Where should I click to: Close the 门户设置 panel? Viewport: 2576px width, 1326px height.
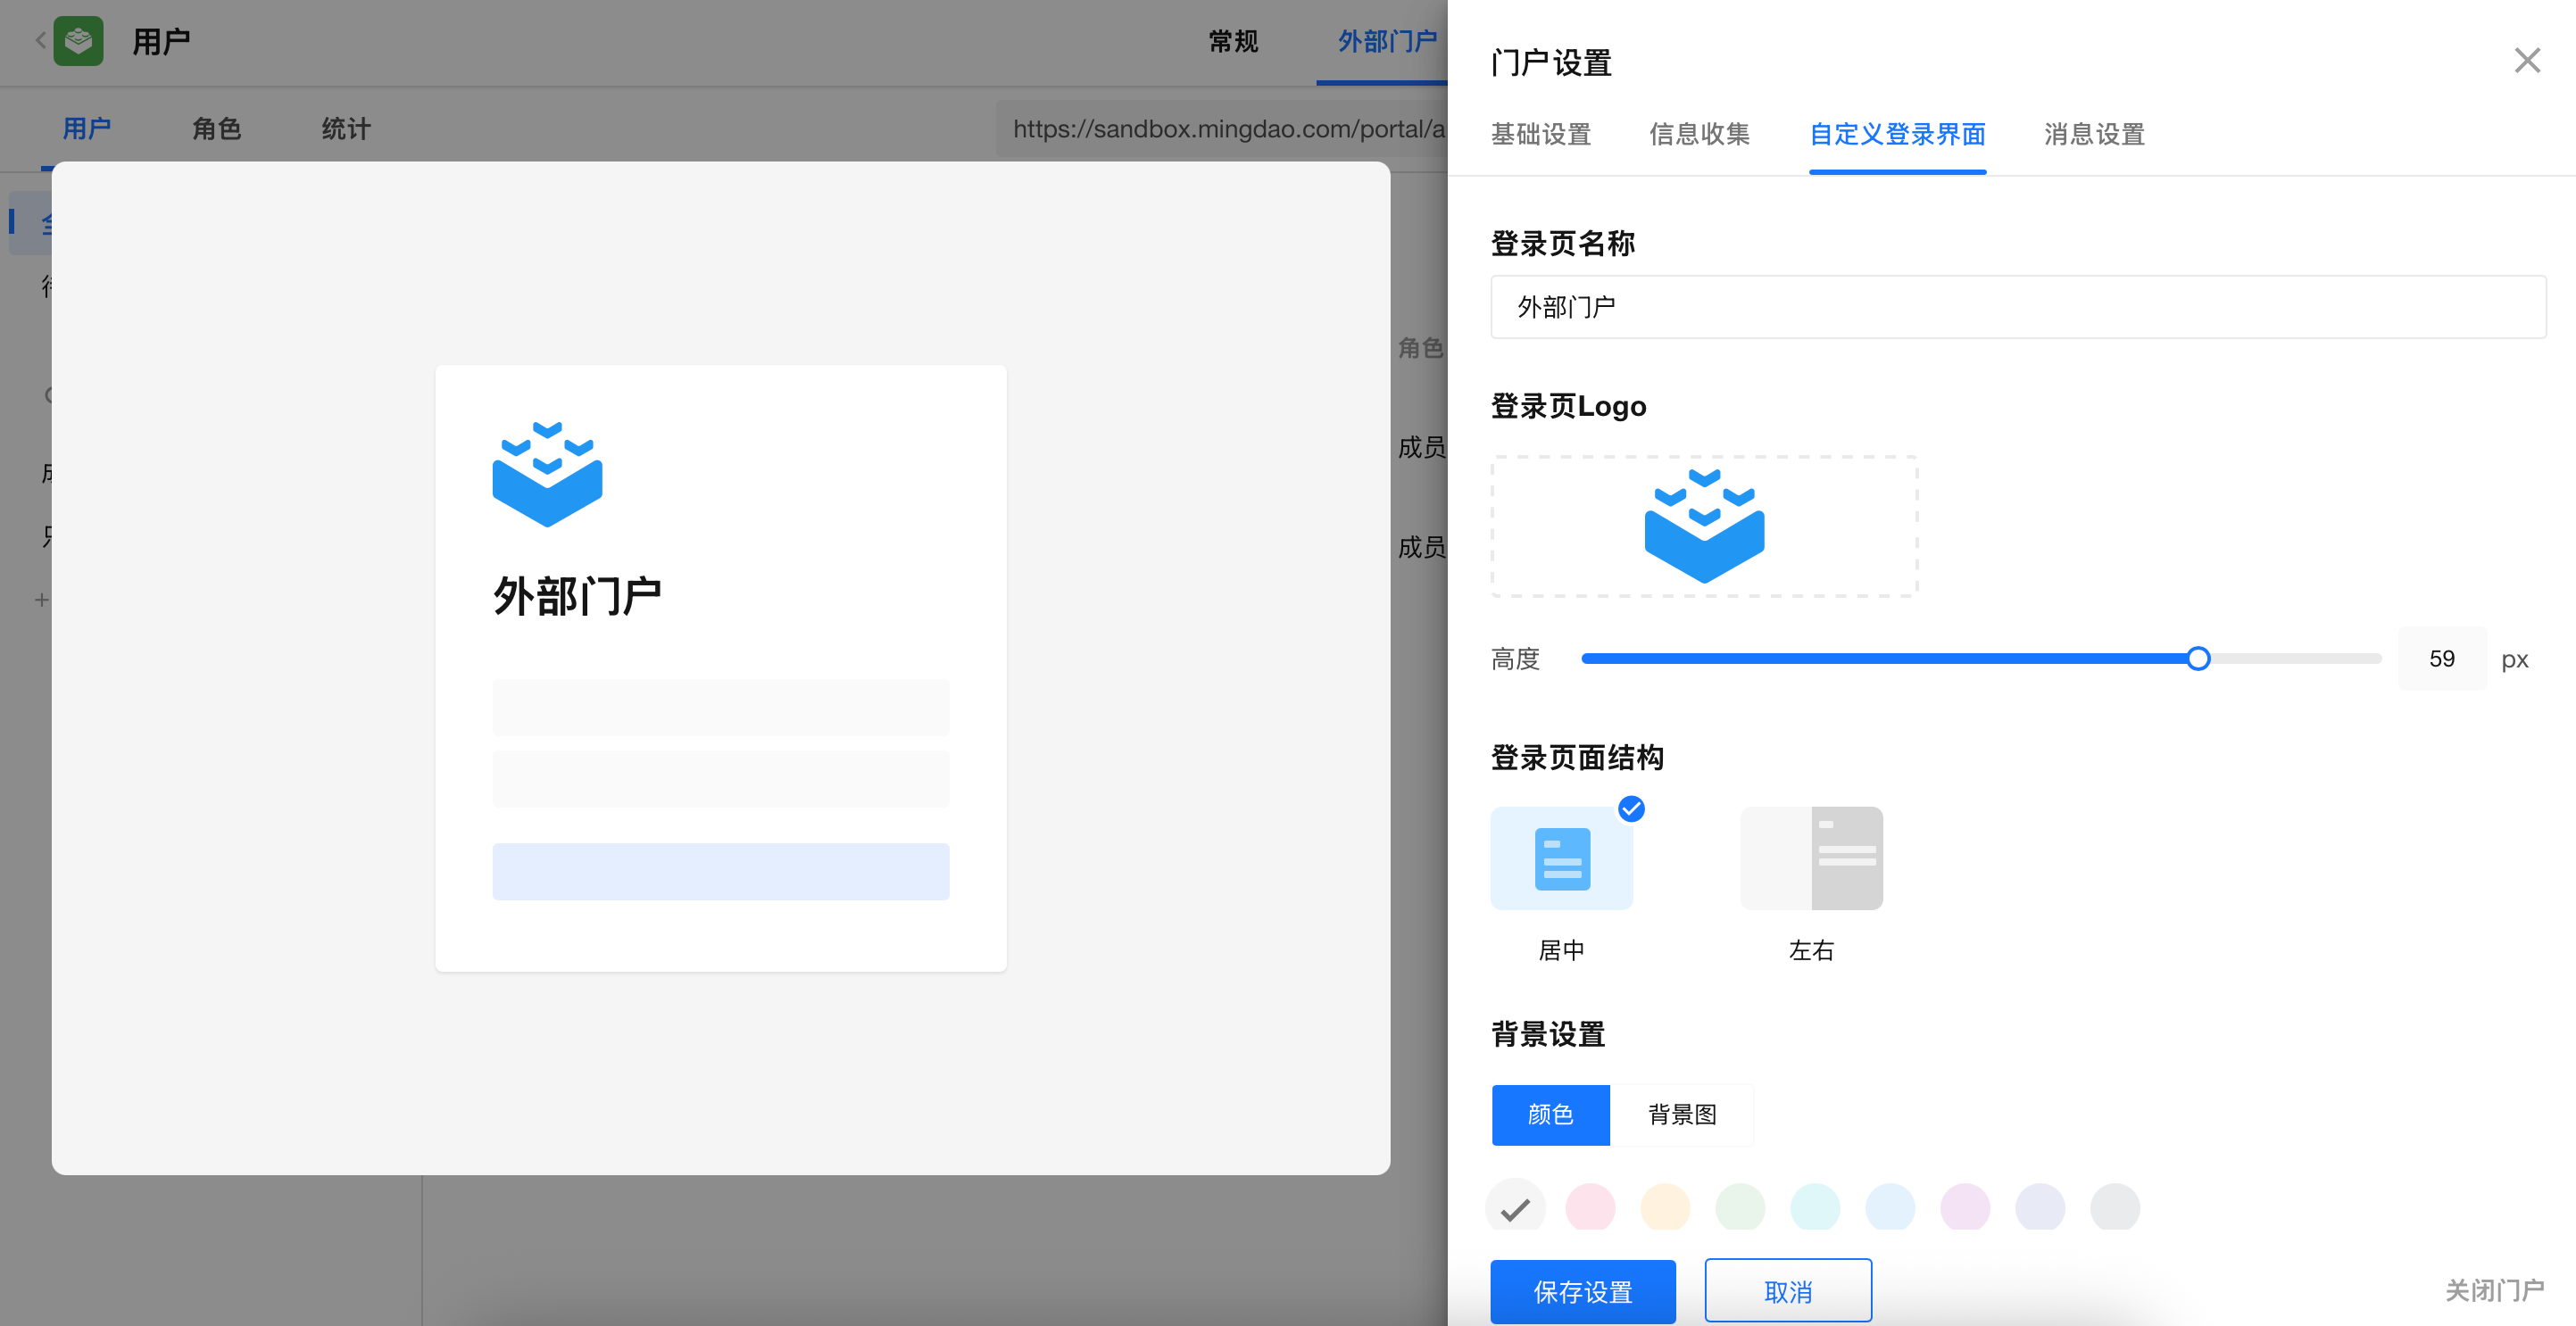(2526, 61)
